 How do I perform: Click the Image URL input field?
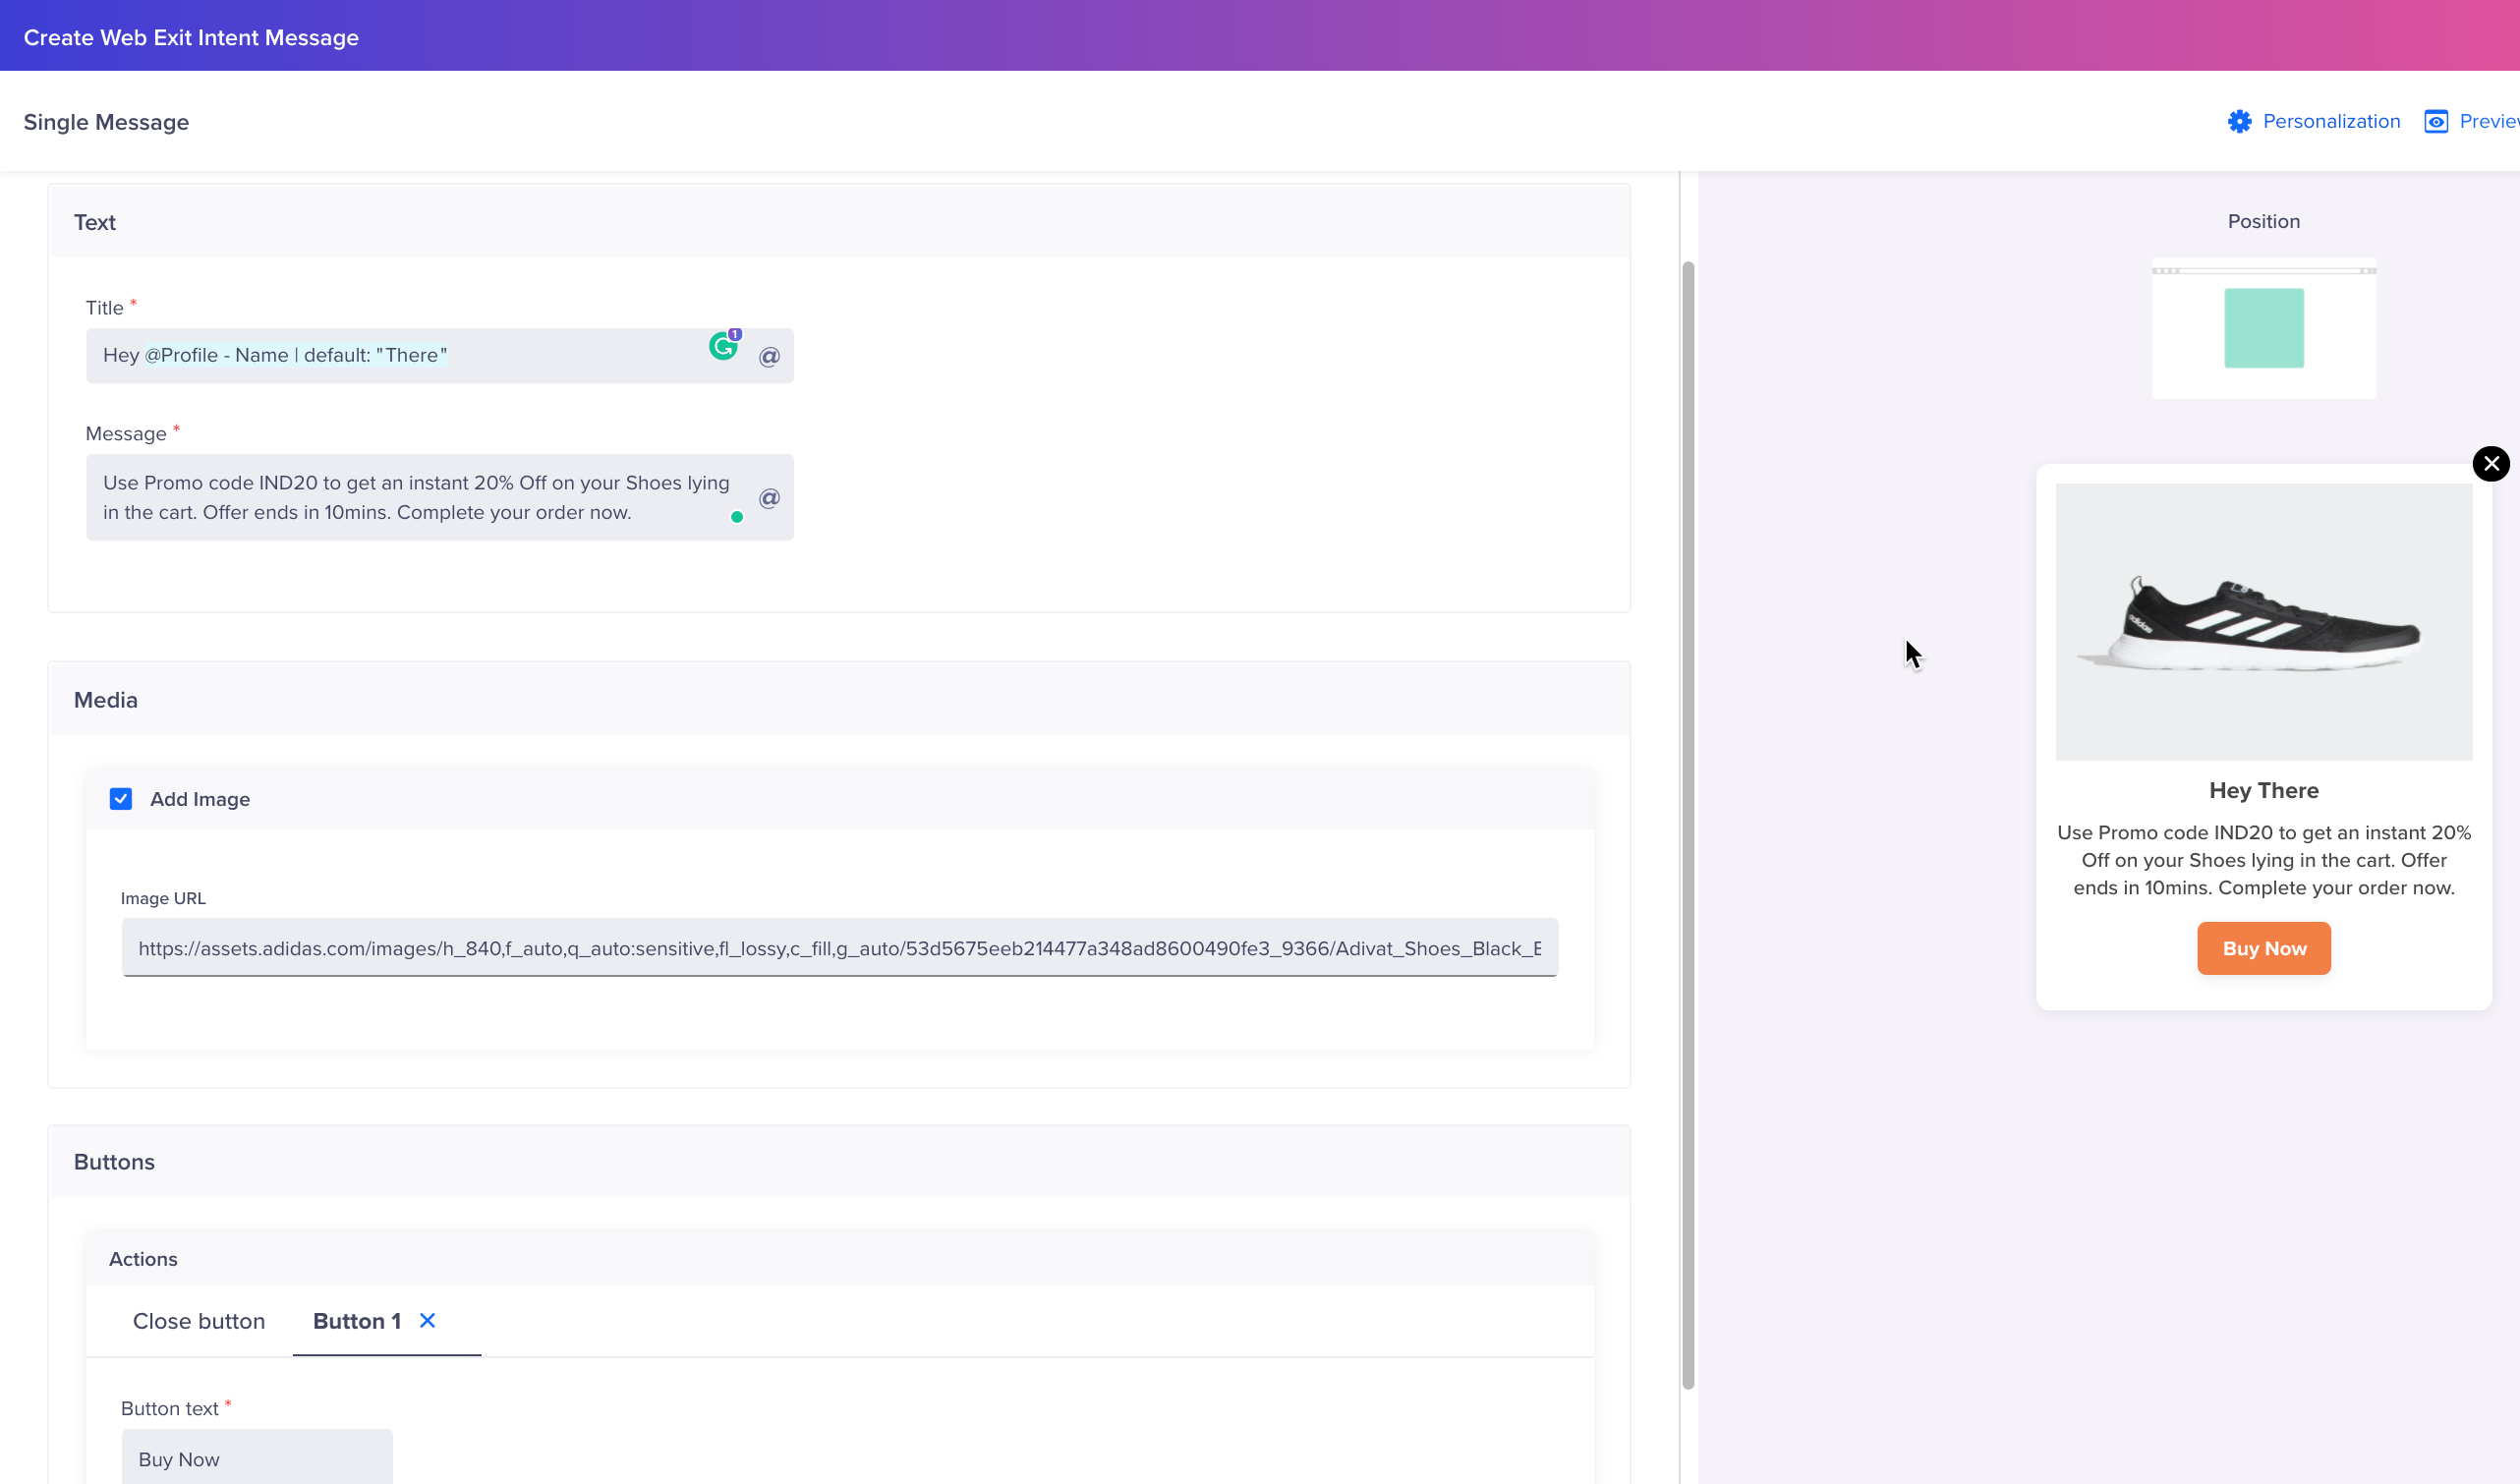click(x=838, y=948)
